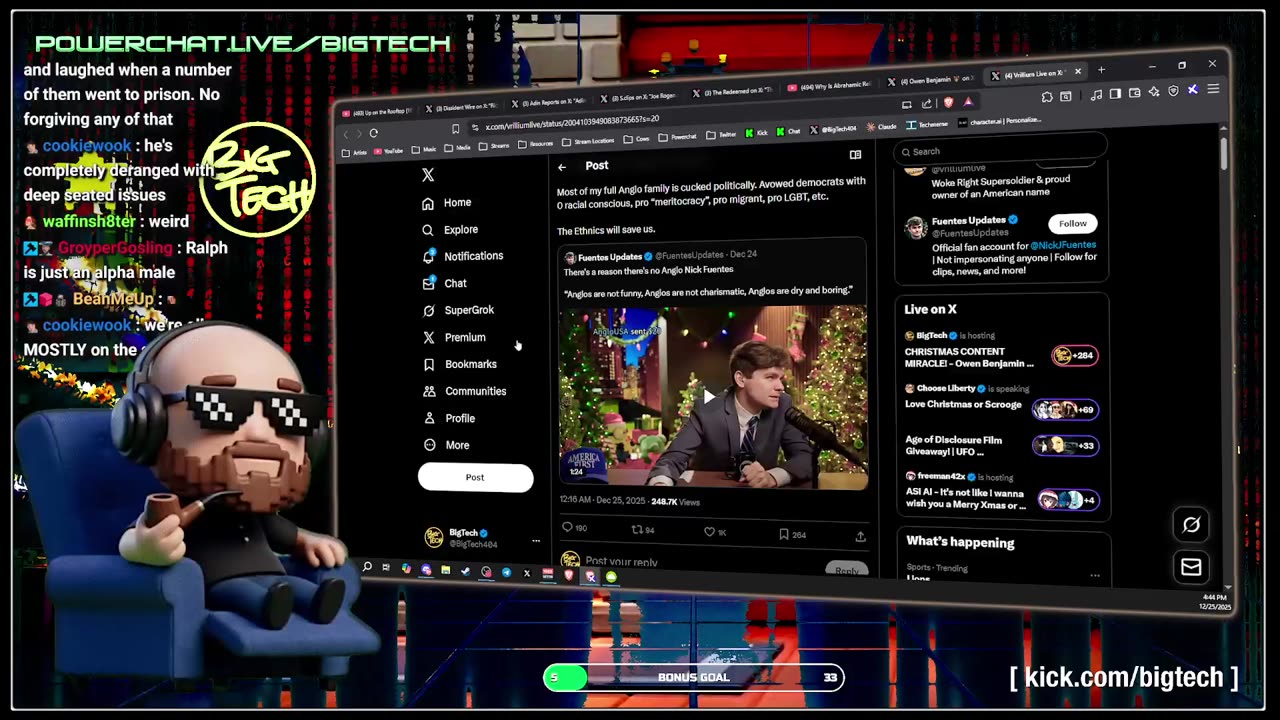Open the Explore page

point(450,229)
